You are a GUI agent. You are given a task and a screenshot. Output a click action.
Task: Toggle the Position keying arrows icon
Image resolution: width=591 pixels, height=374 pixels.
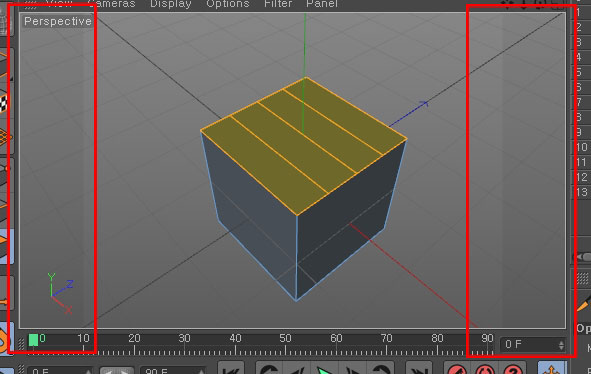(551, 368)
